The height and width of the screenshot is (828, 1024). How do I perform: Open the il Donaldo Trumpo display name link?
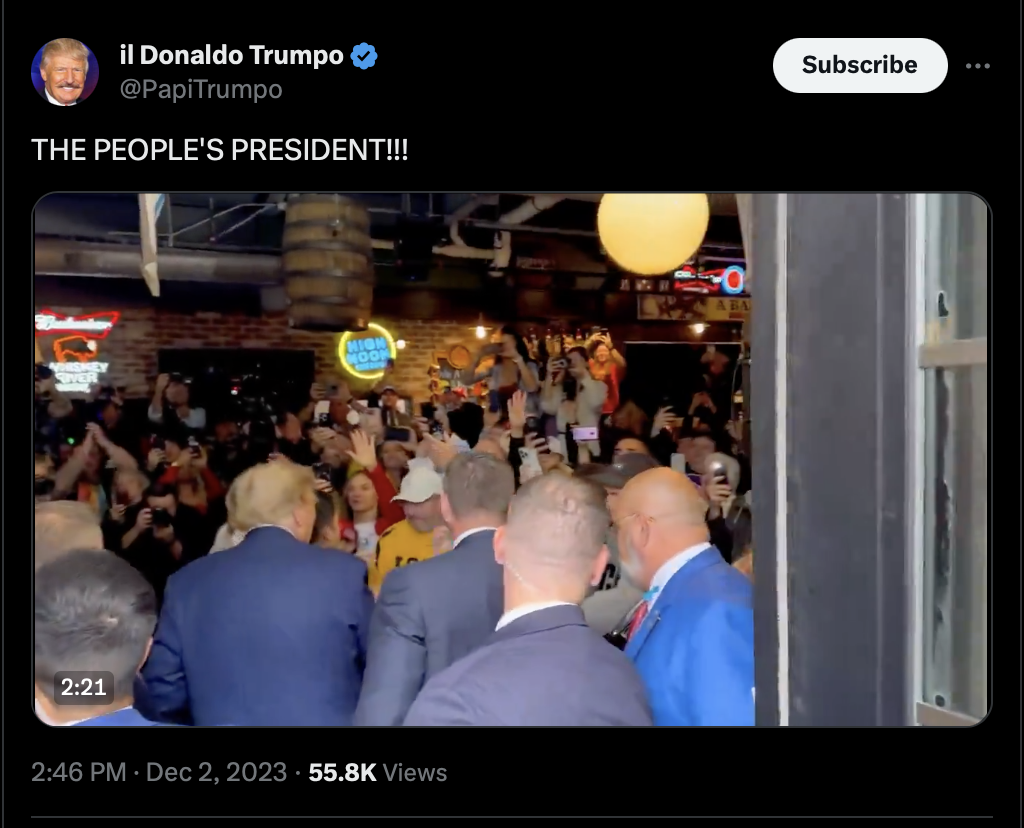(x=231, y=56)
